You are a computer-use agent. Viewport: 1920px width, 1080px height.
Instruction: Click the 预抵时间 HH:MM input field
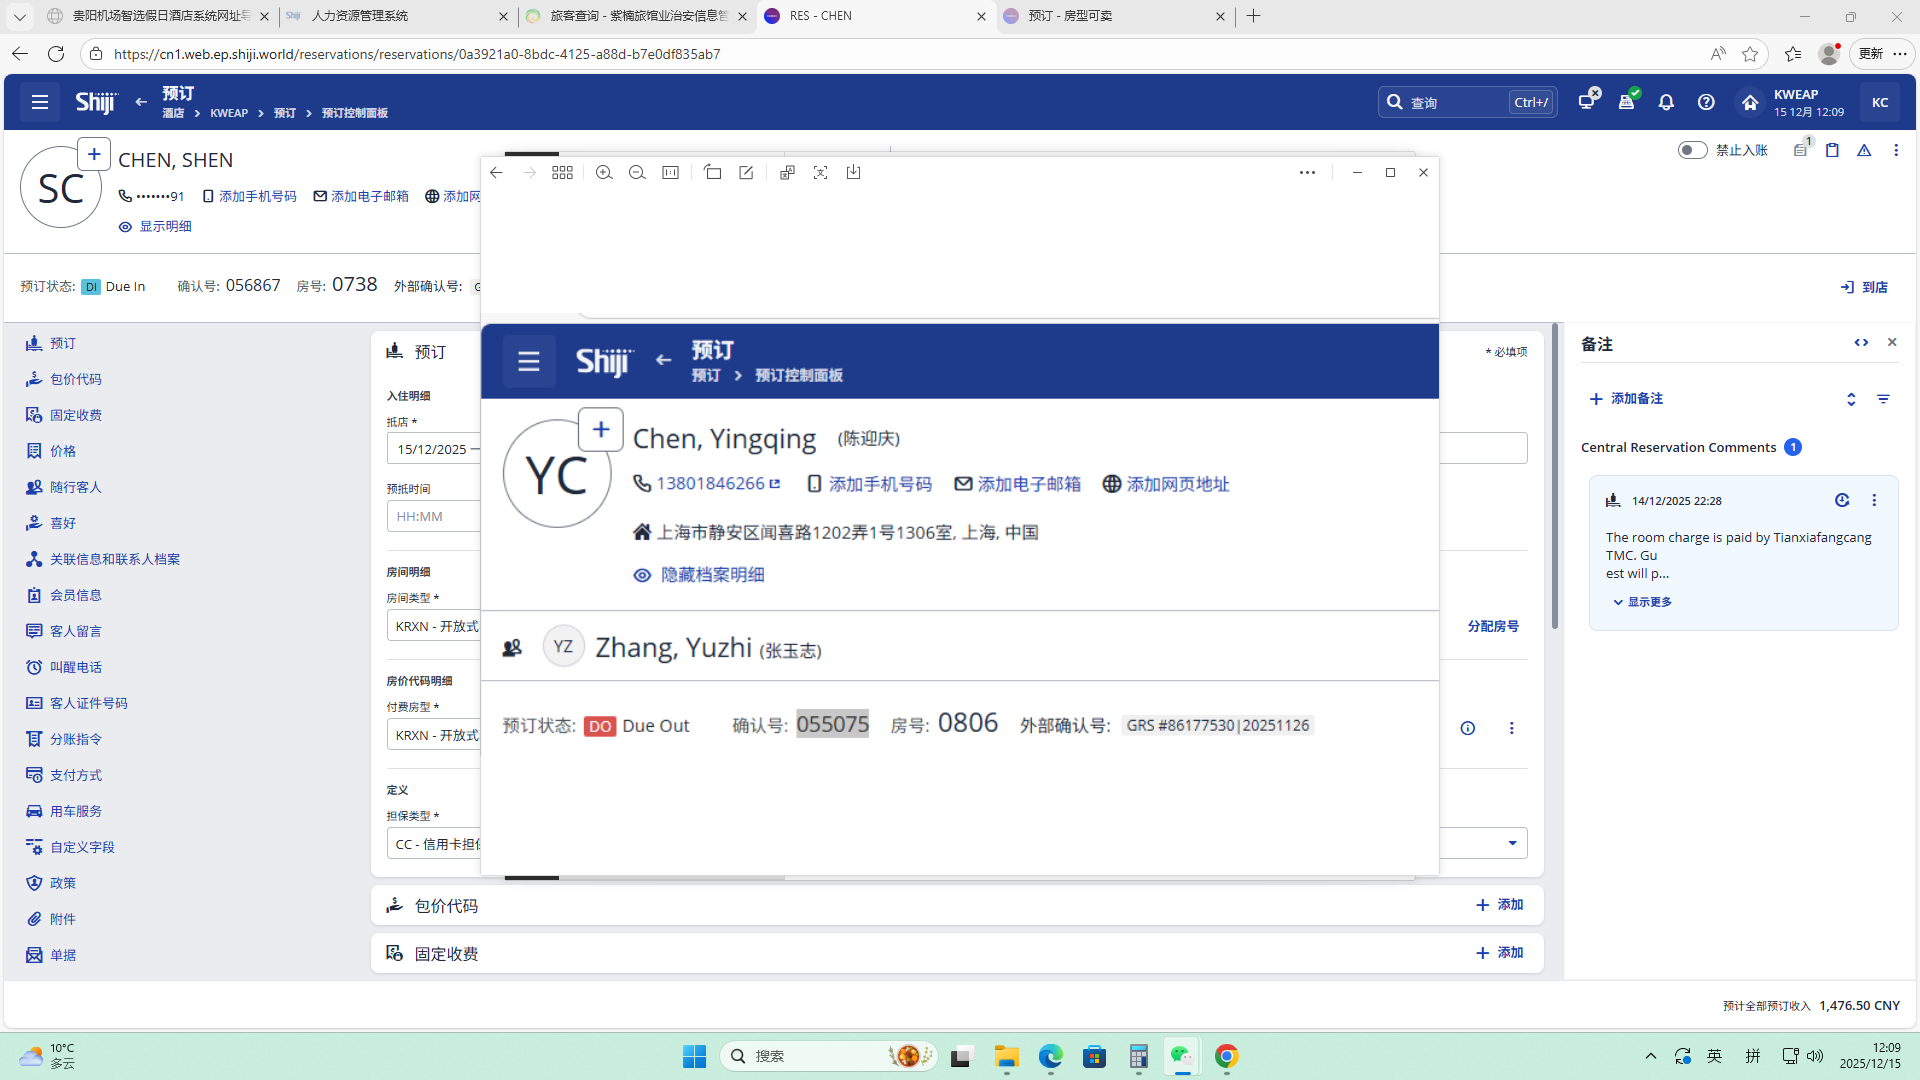pos(432,516)
